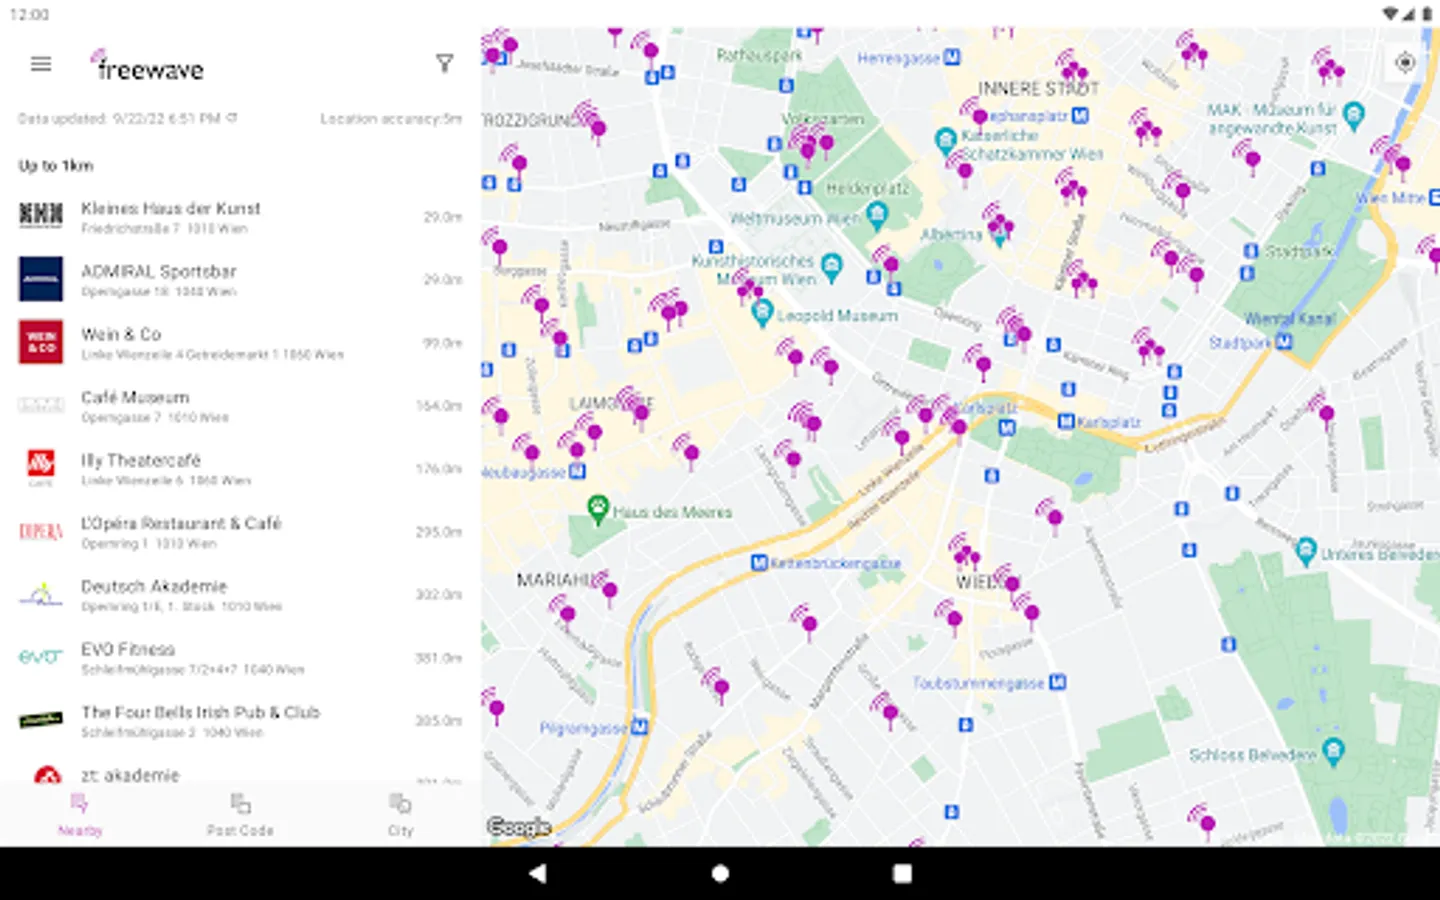Select the title 'Café Museum'
The image size is (1440, 900).
point(135,397)
